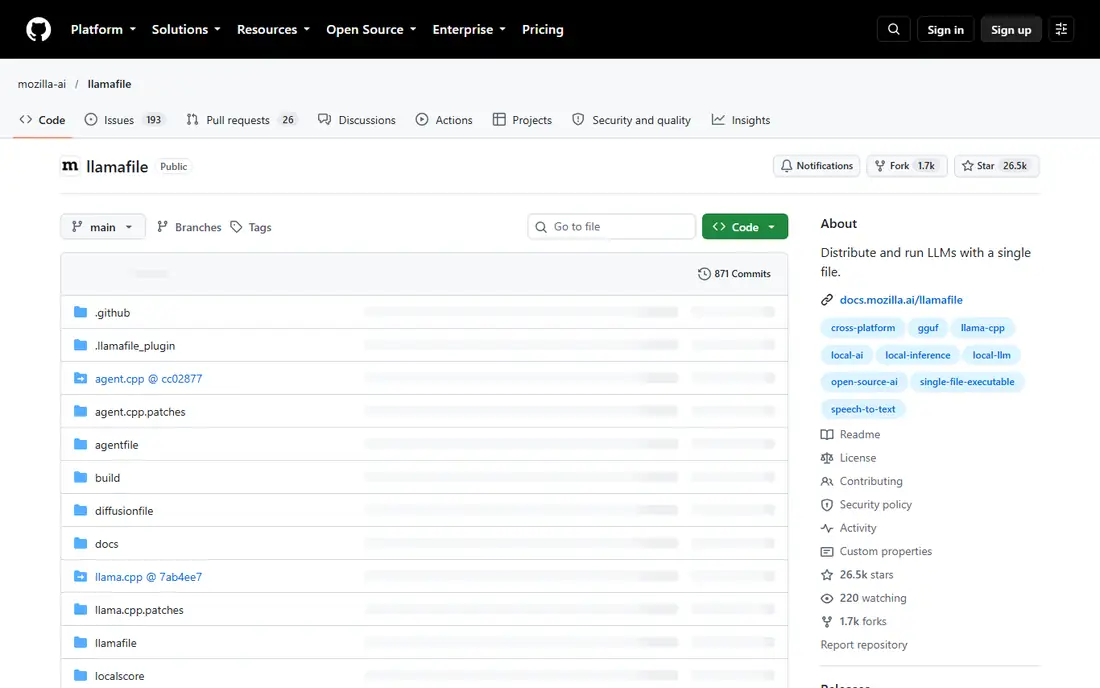Click the Security policy shield icon
This screenshot has height=688, width=1100.
tap(827, 505)
